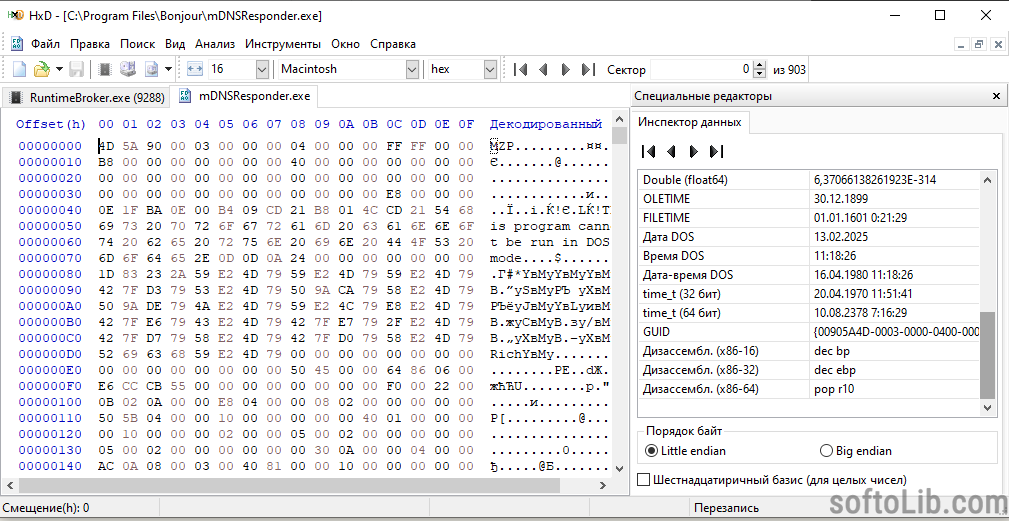
Task: Click the Data Inspector scroll-up arrow
Action: [x=988, y=181]
